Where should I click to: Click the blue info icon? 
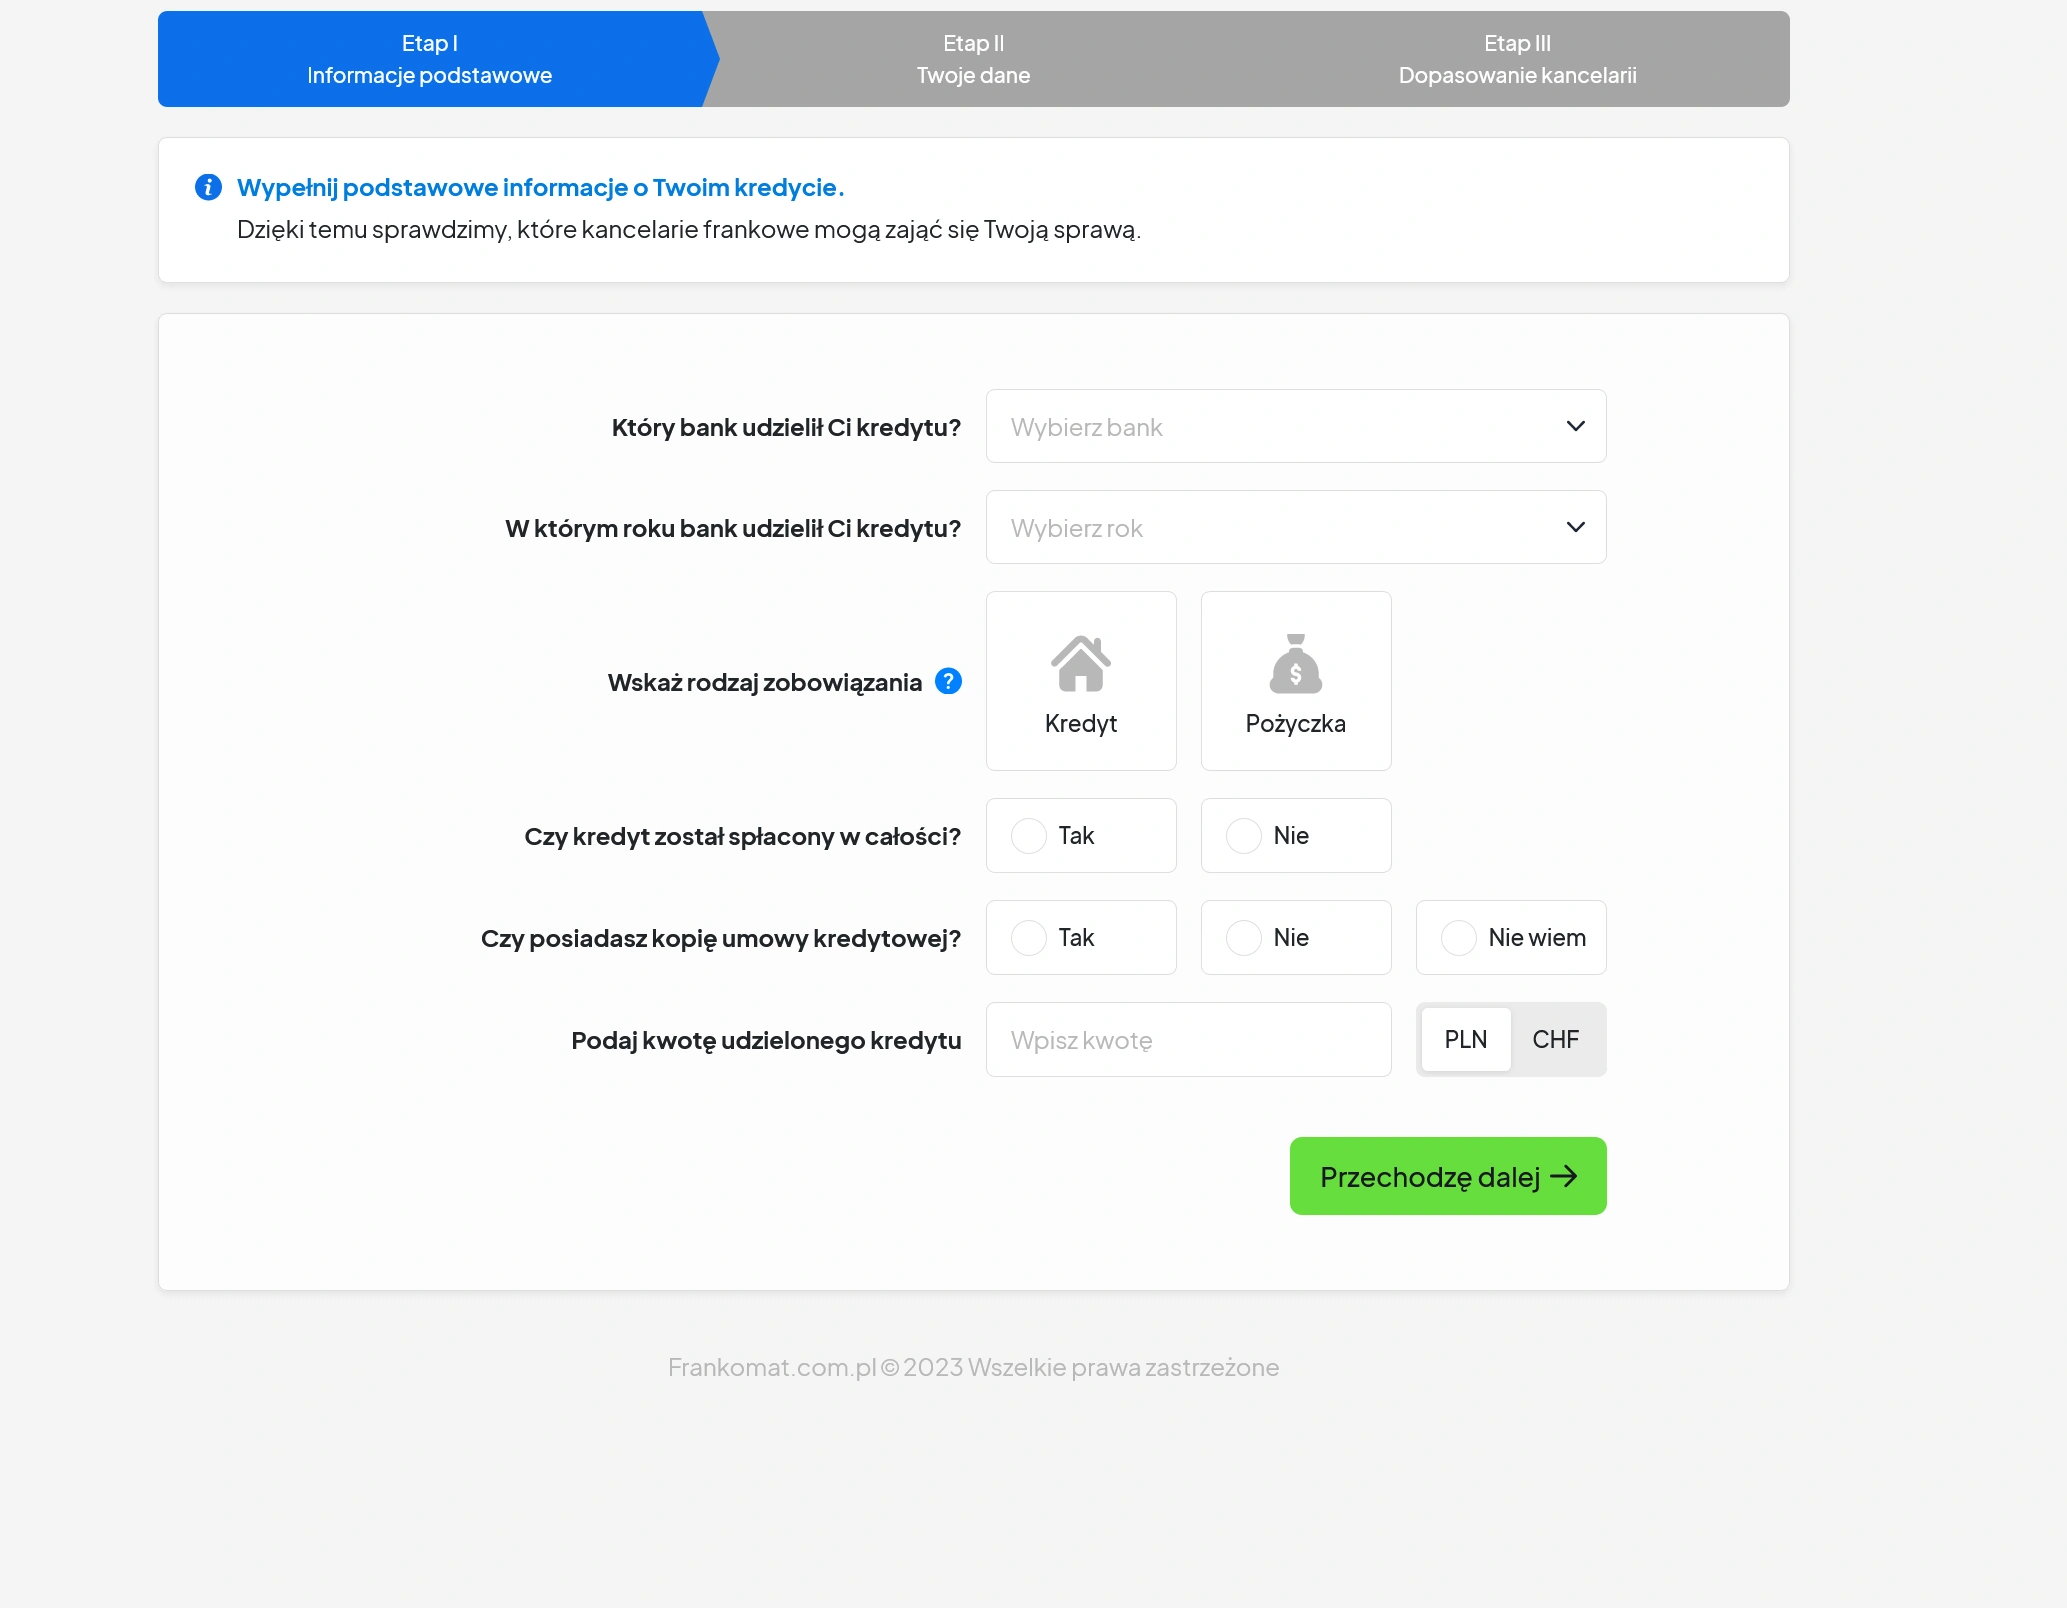[208, 187]
